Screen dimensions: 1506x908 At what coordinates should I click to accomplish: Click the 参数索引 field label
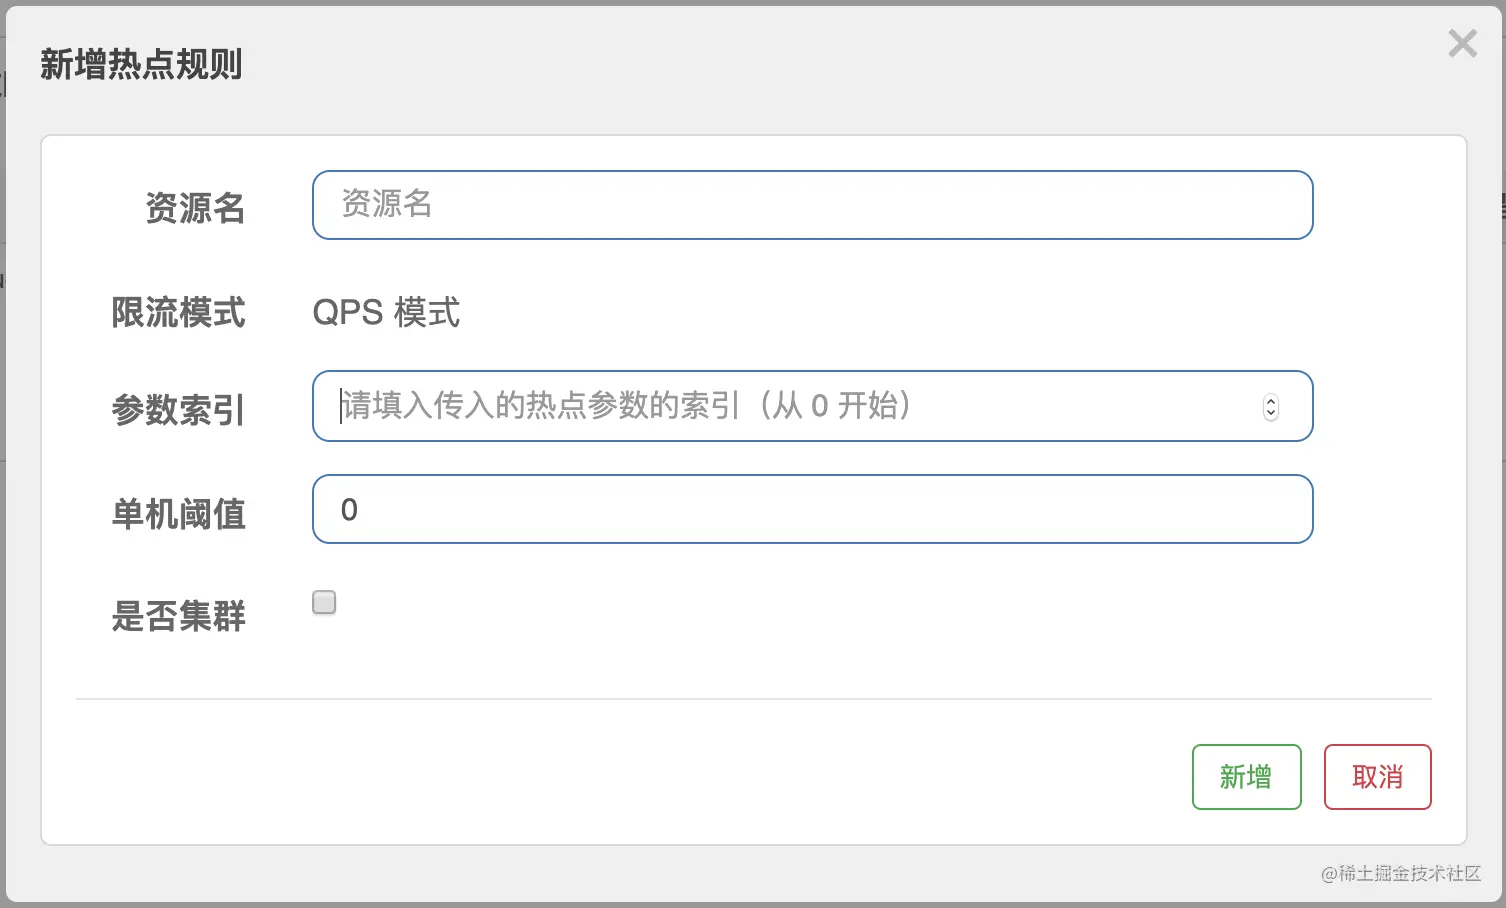coord(178,410)
